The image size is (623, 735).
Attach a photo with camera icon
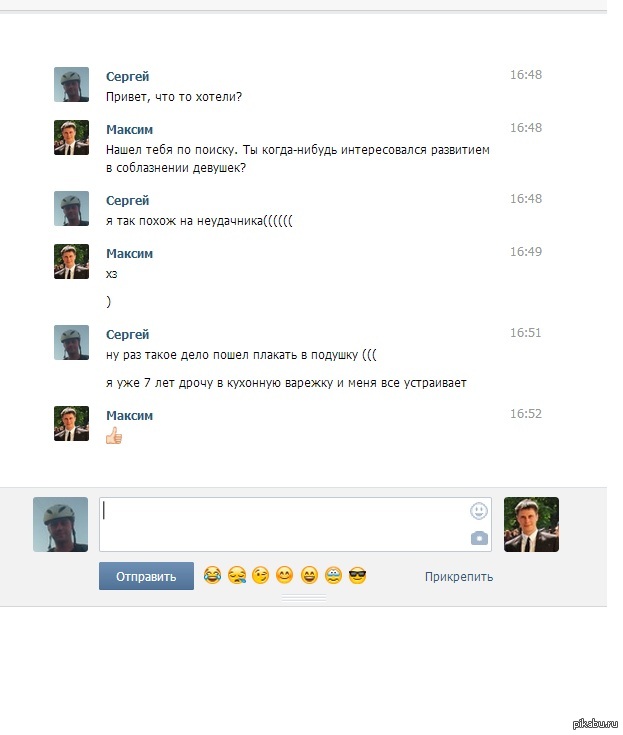tap(479, 538)
